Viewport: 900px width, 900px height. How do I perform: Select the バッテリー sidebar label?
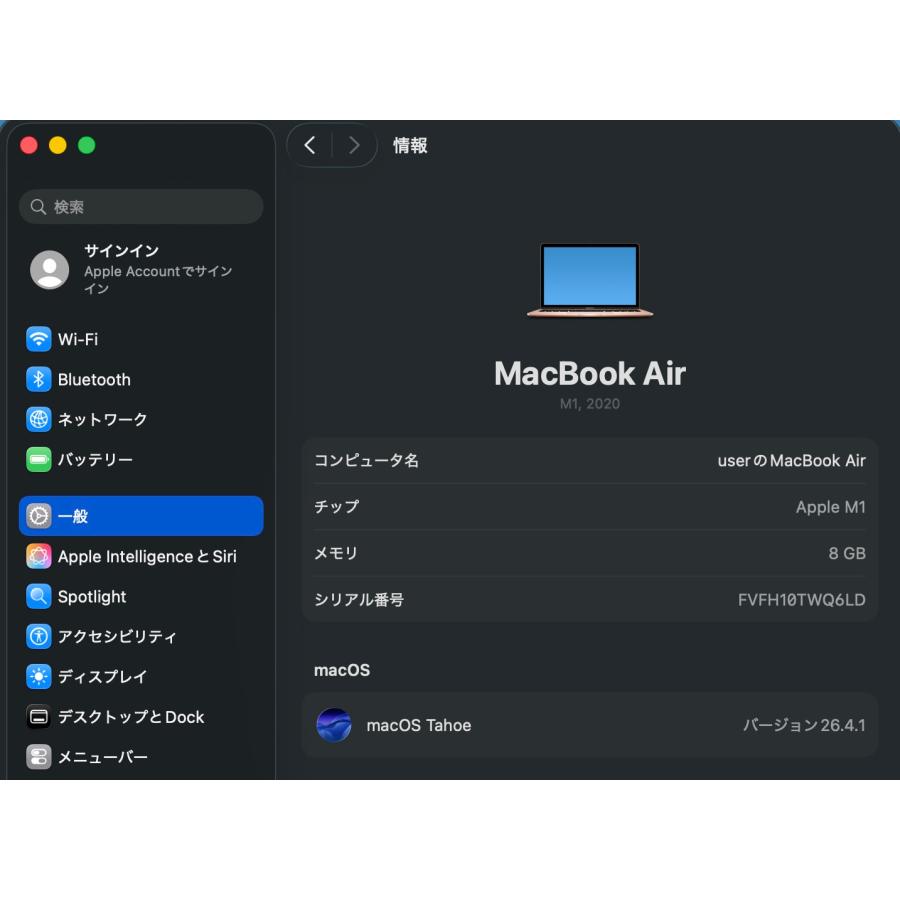coord(95,460)
